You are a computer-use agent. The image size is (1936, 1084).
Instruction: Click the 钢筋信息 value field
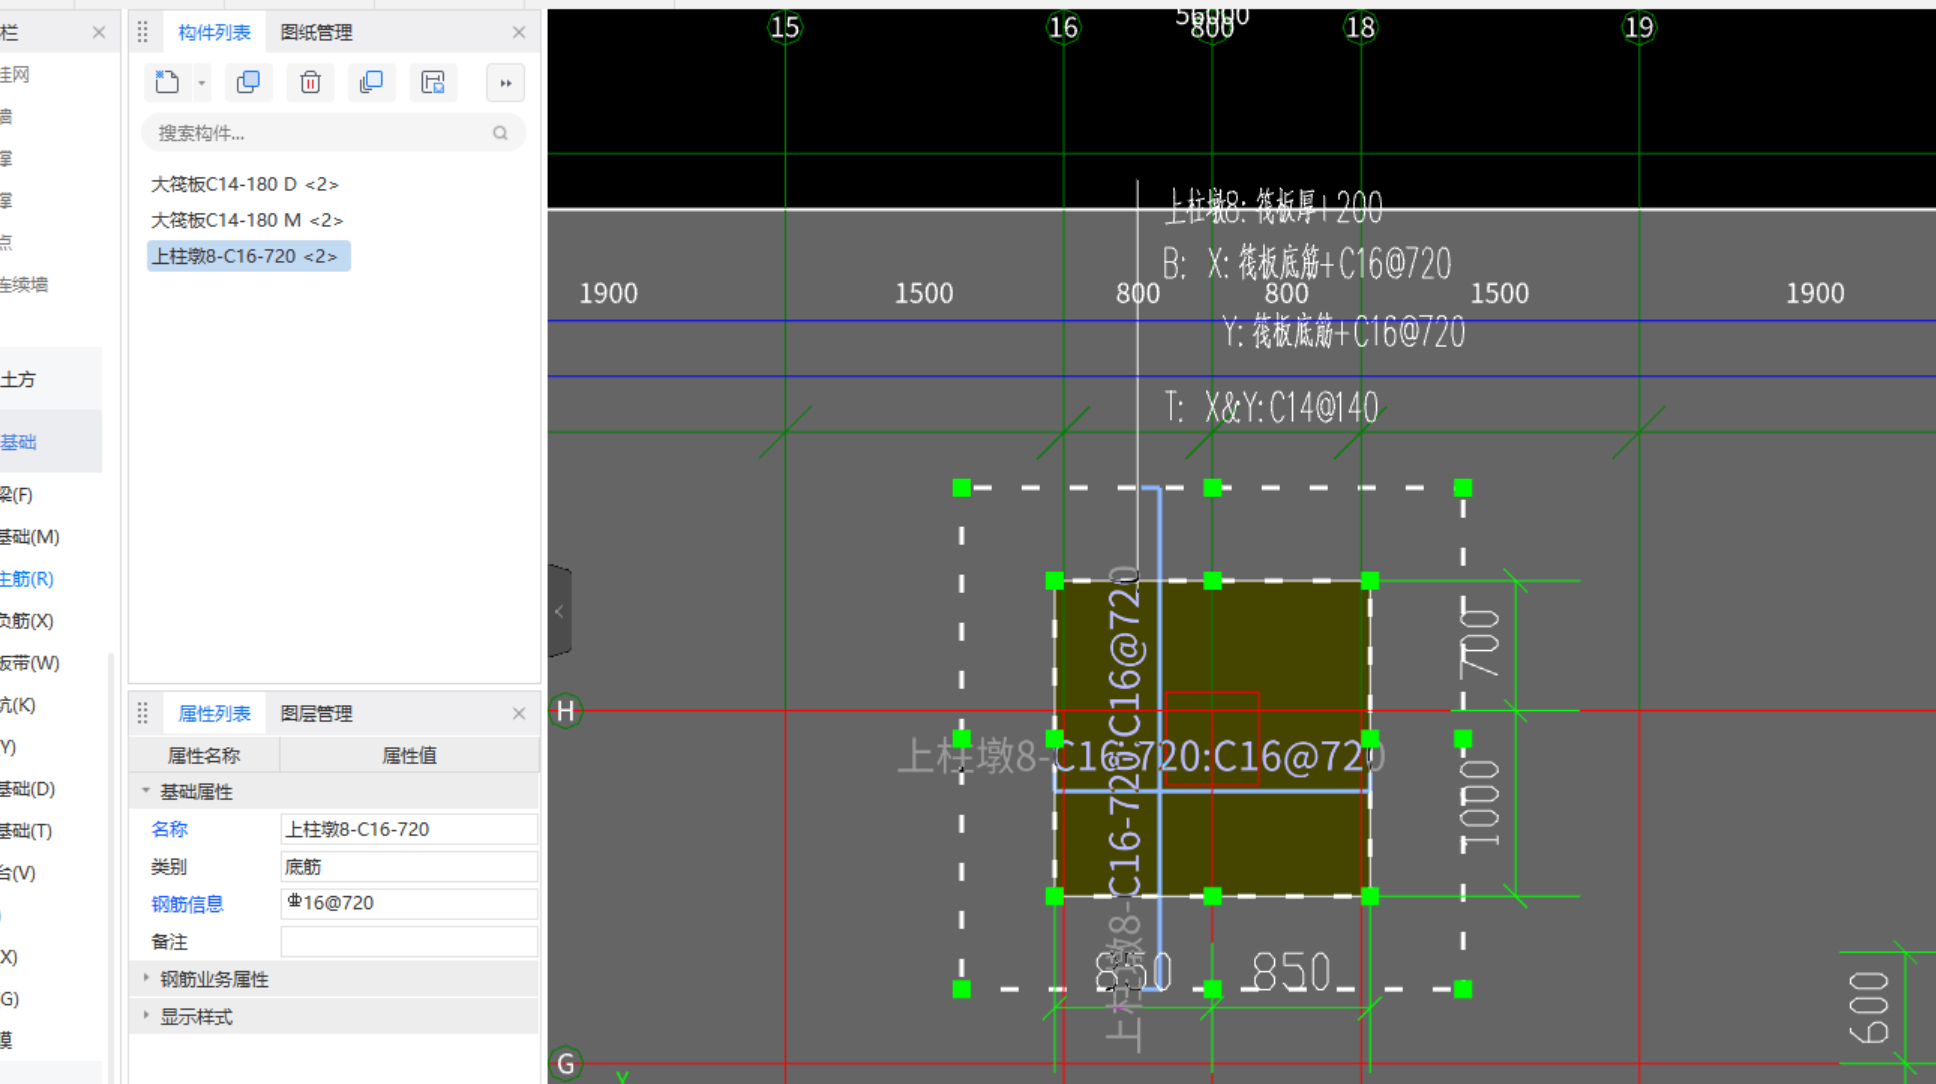[x=408, y=903]
